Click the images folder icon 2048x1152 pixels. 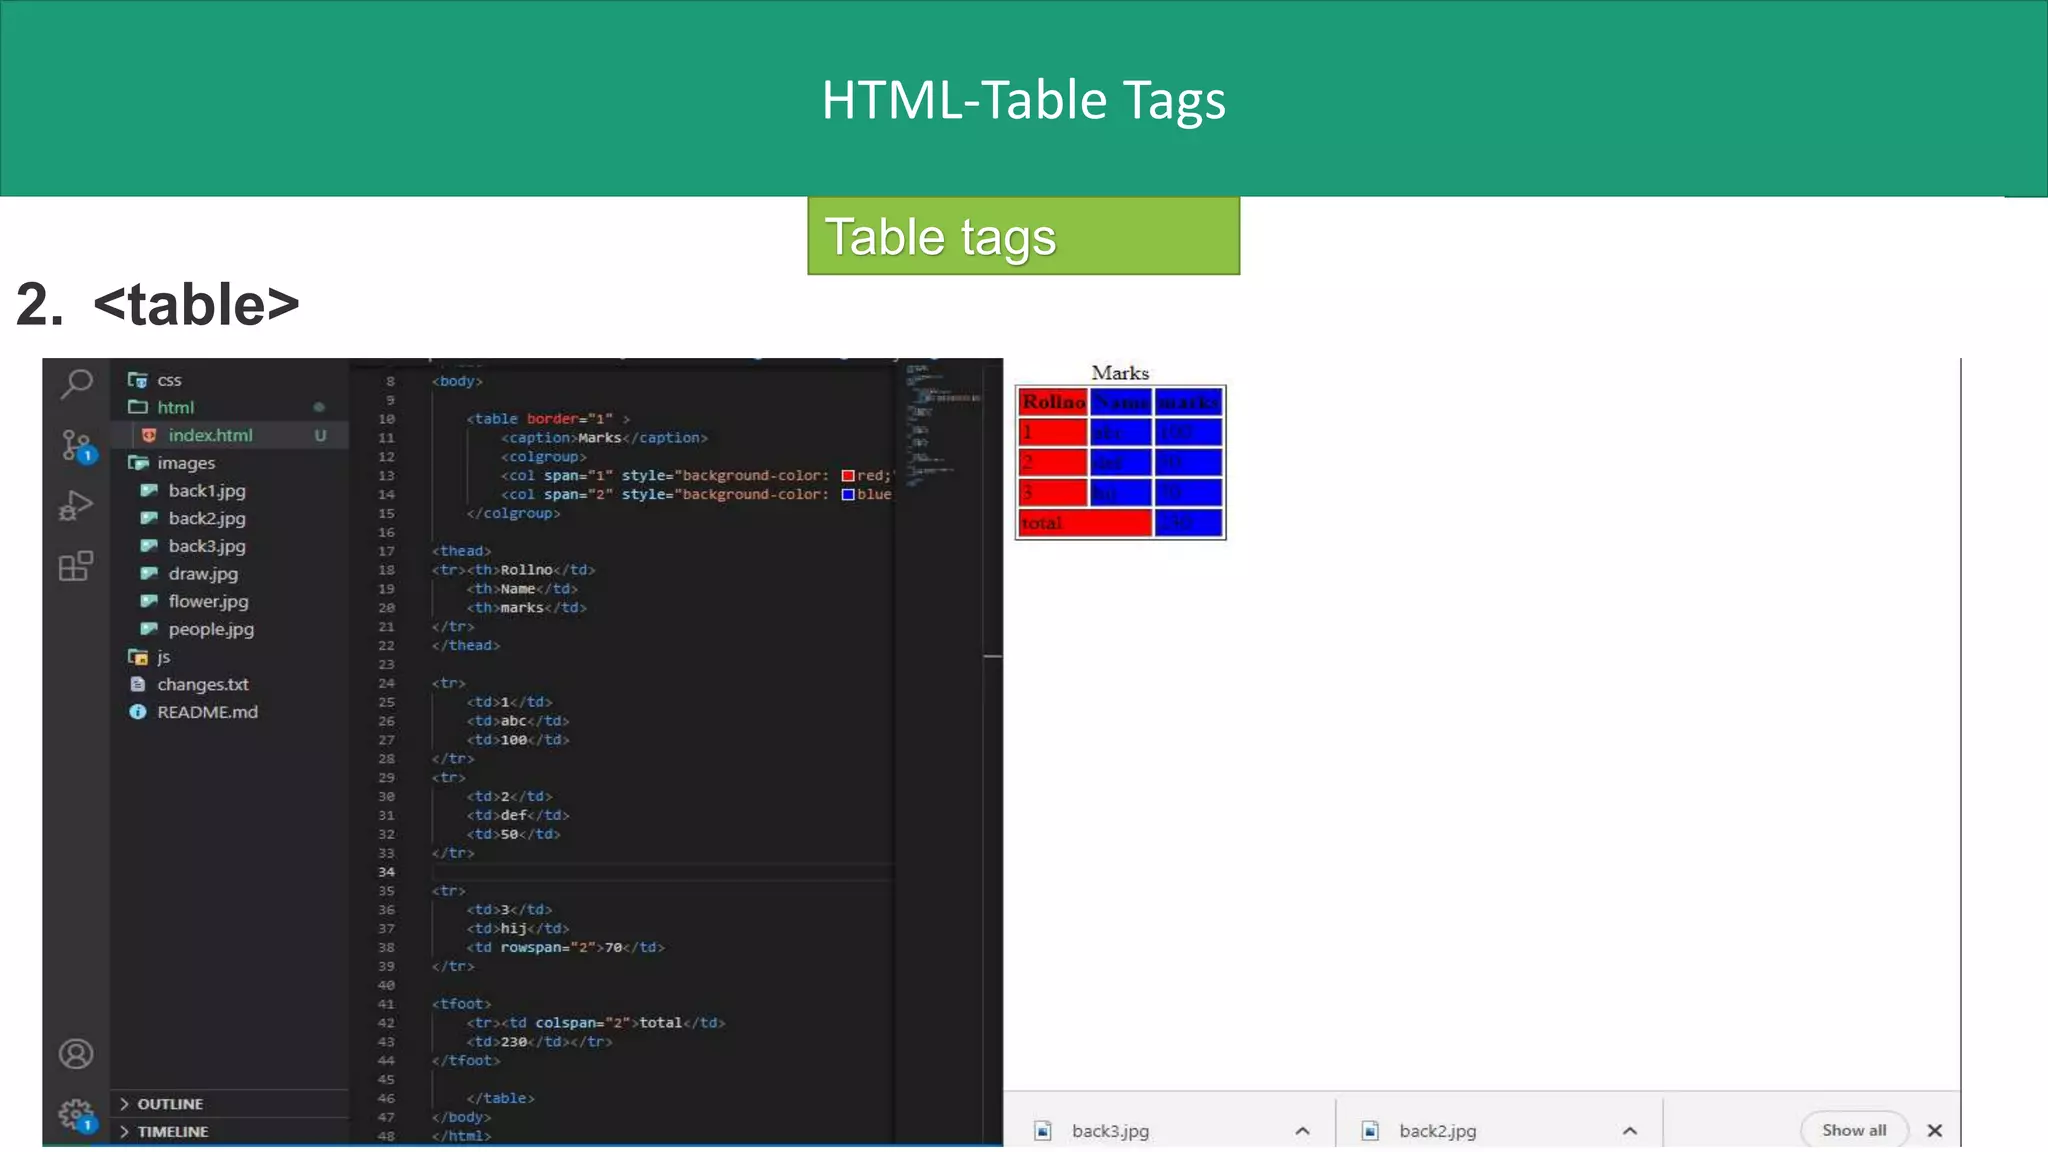coord(138,463)
